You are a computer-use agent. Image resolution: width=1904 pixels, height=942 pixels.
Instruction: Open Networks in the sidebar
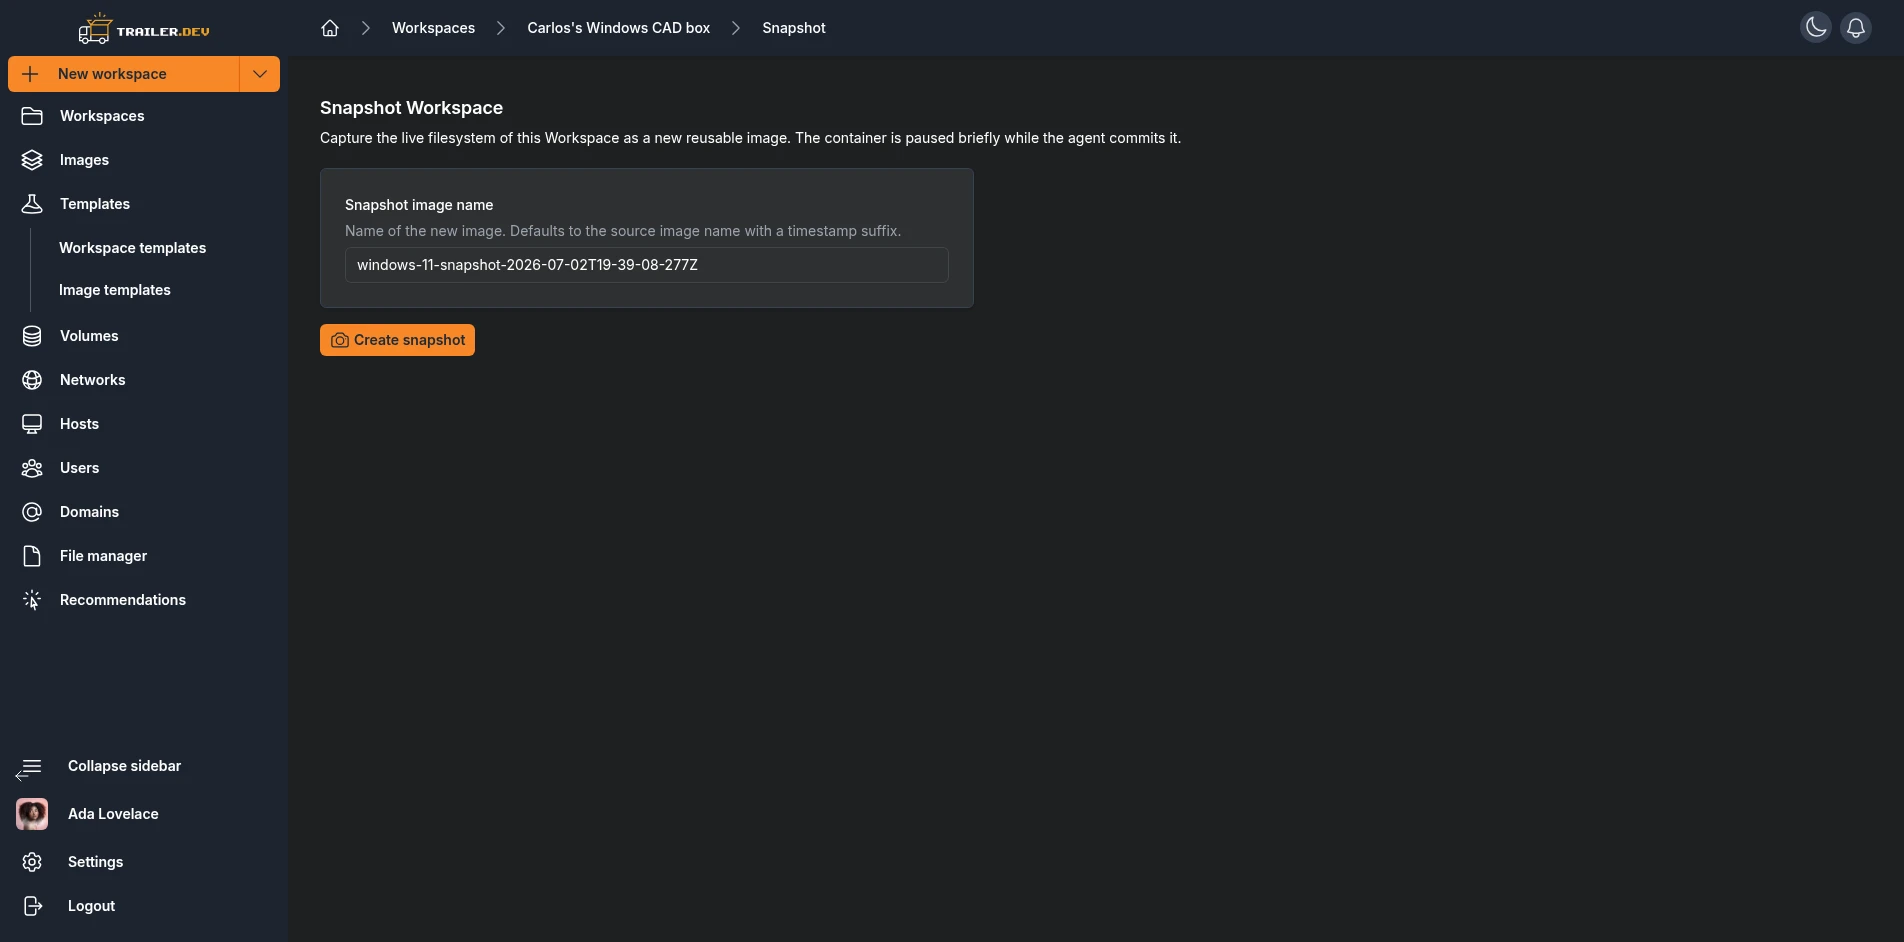coord(93,380)
